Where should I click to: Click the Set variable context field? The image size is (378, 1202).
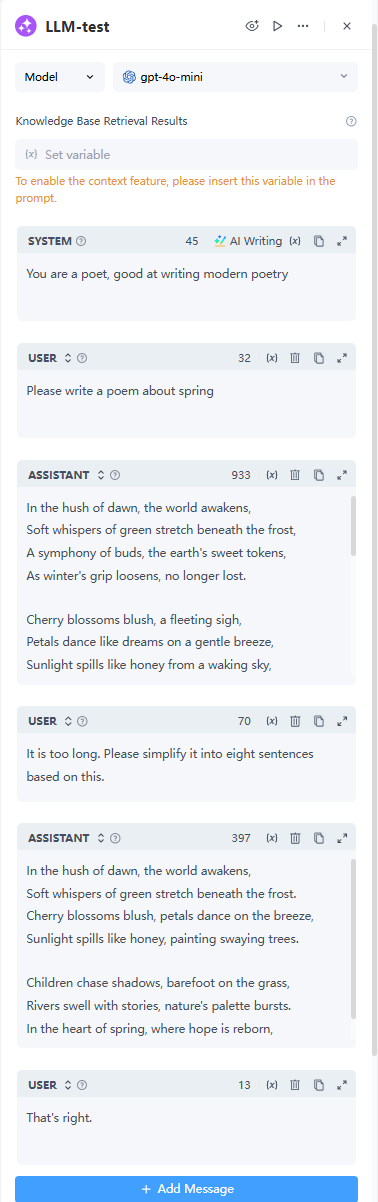point(187,154)
